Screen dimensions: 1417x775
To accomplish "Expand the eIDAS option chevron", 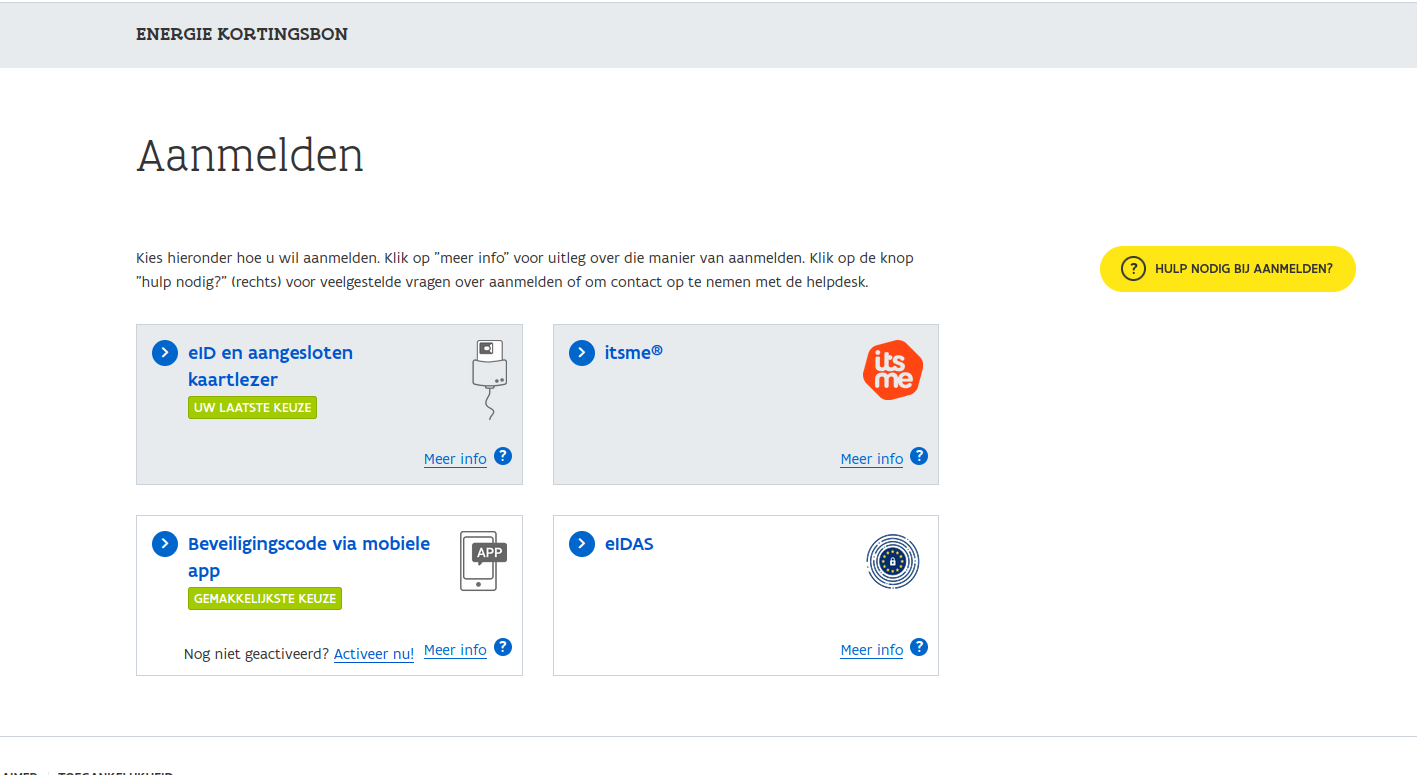I will click(581, 544).
